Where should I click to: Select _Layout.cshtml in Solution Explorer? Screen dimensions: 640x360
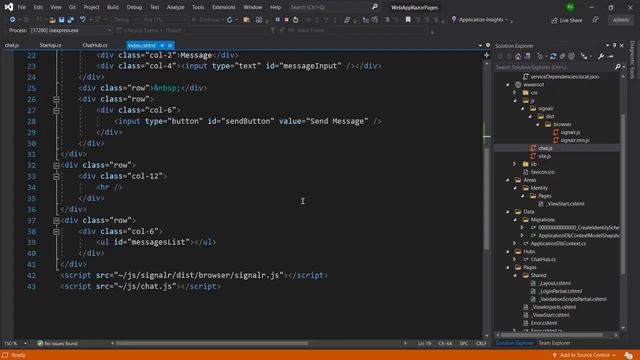click(554, 283)
